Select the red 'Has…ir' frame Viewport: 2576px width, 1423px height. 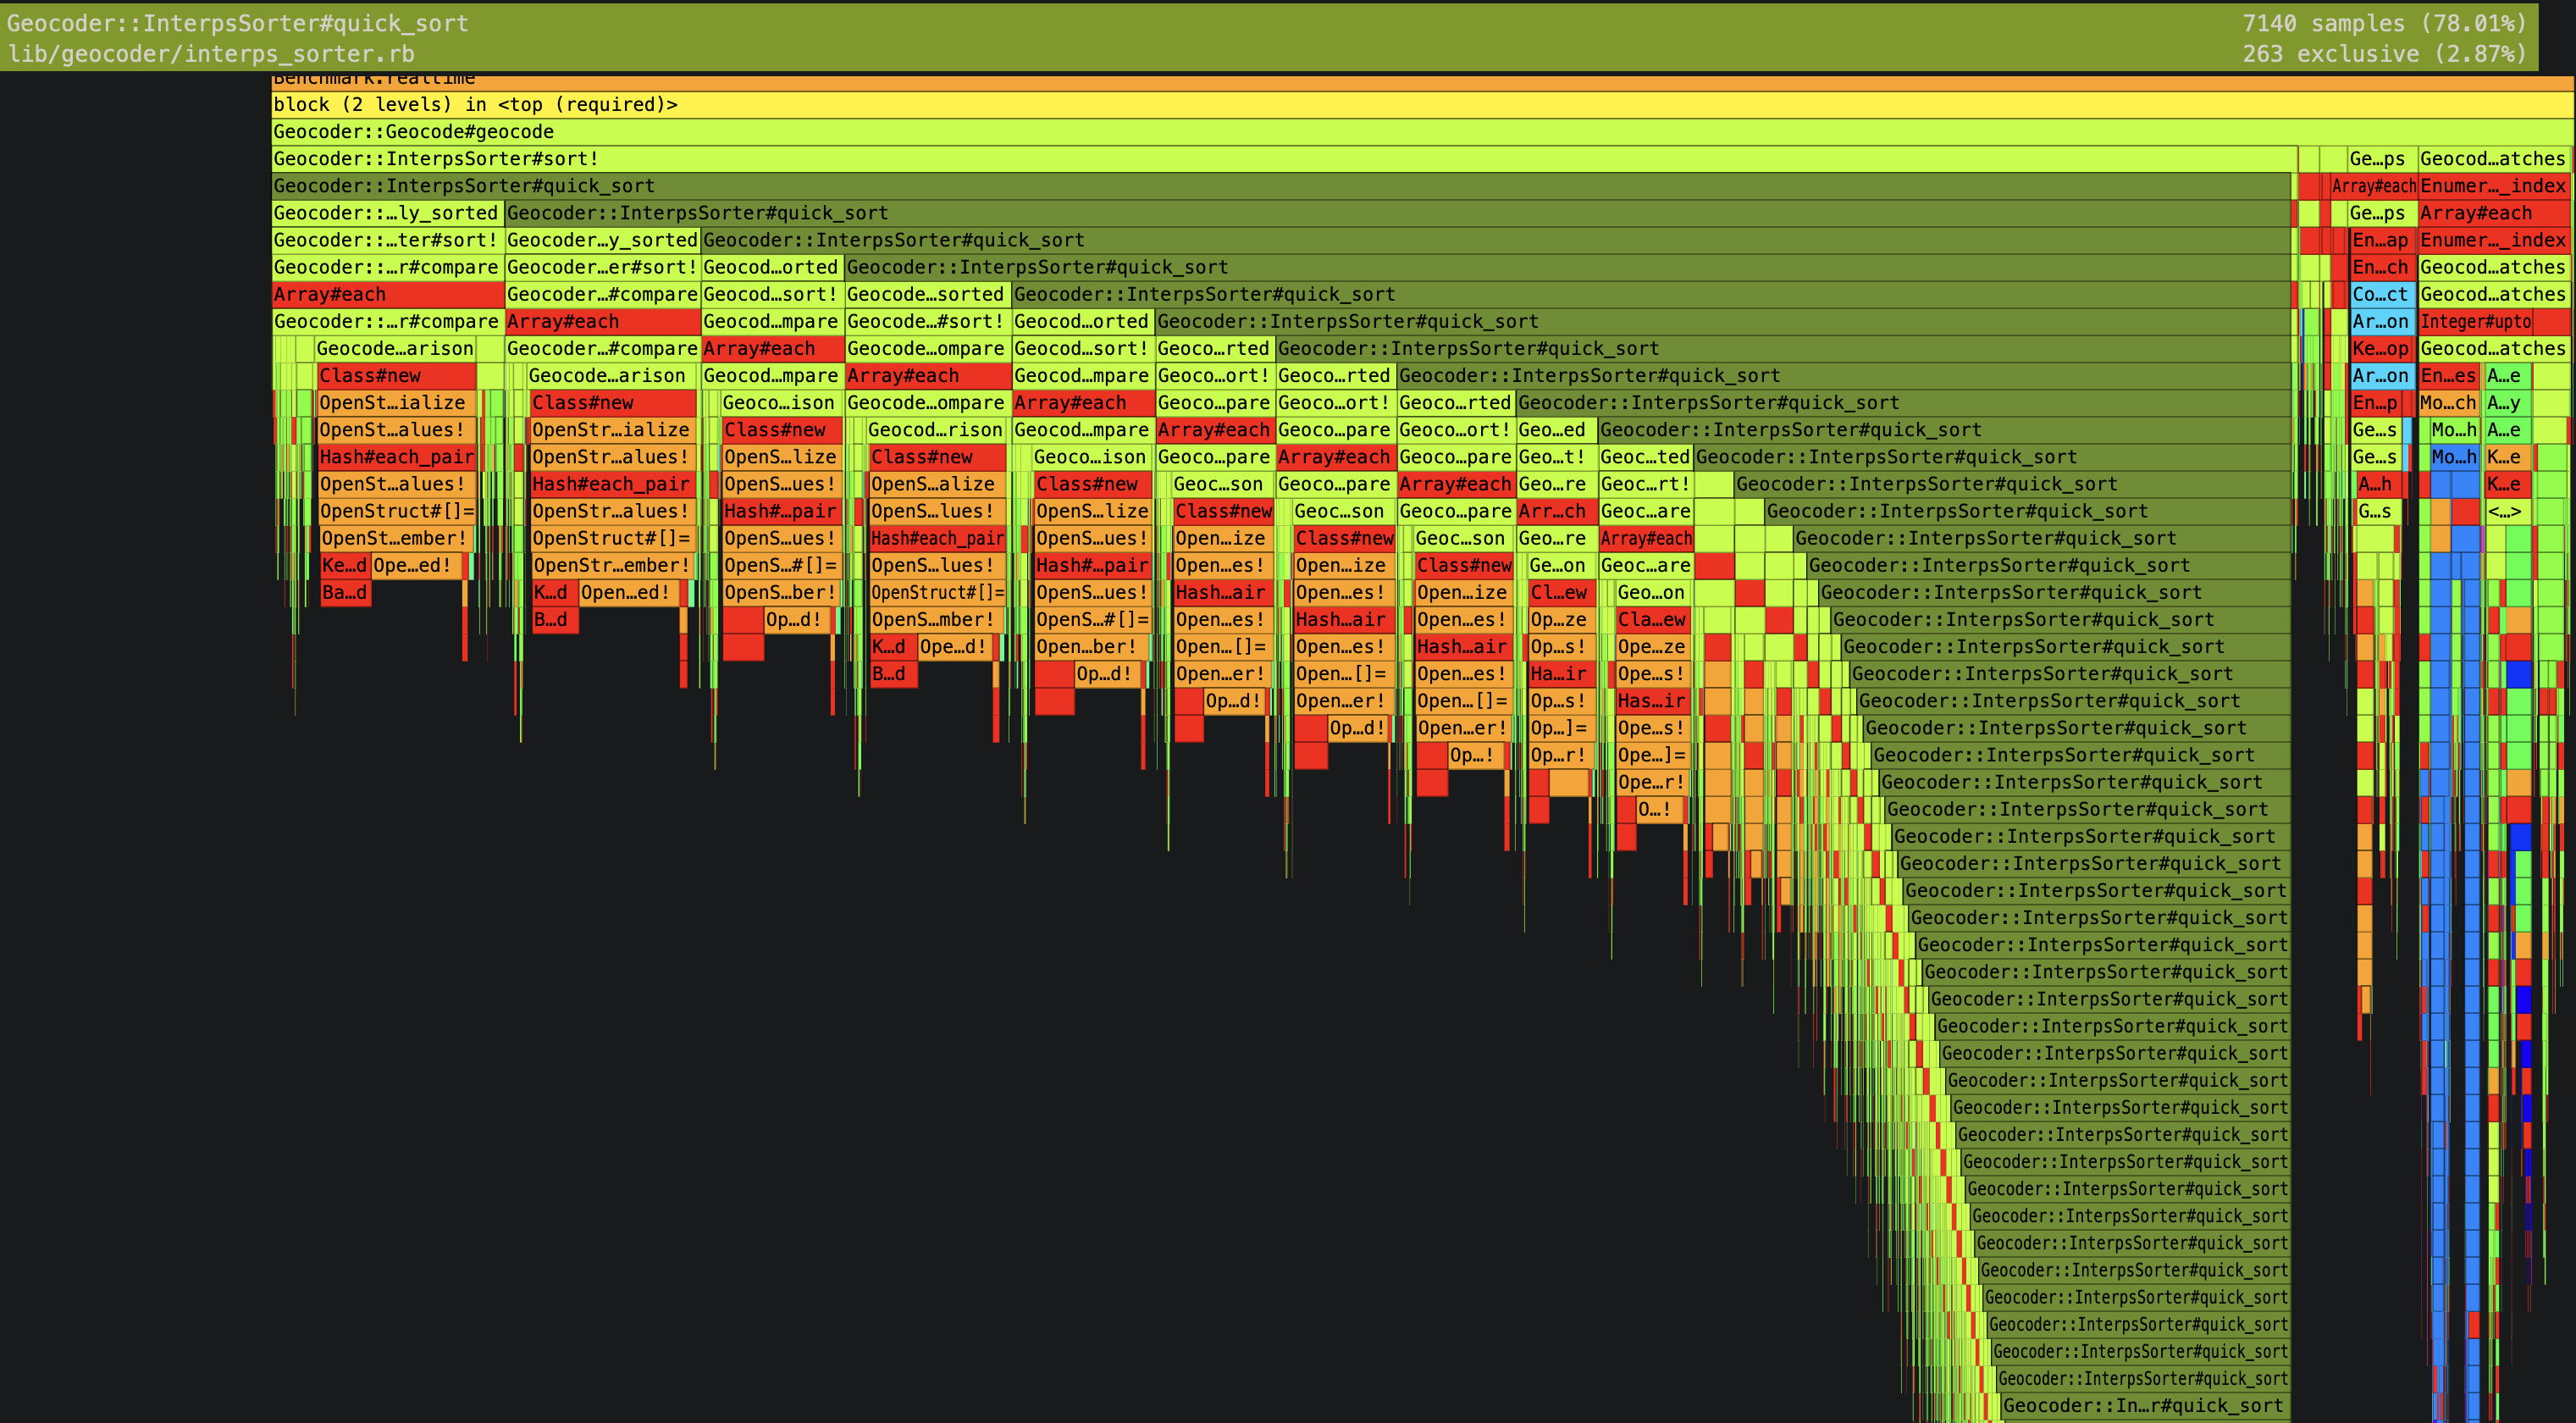click(1652, 700)
